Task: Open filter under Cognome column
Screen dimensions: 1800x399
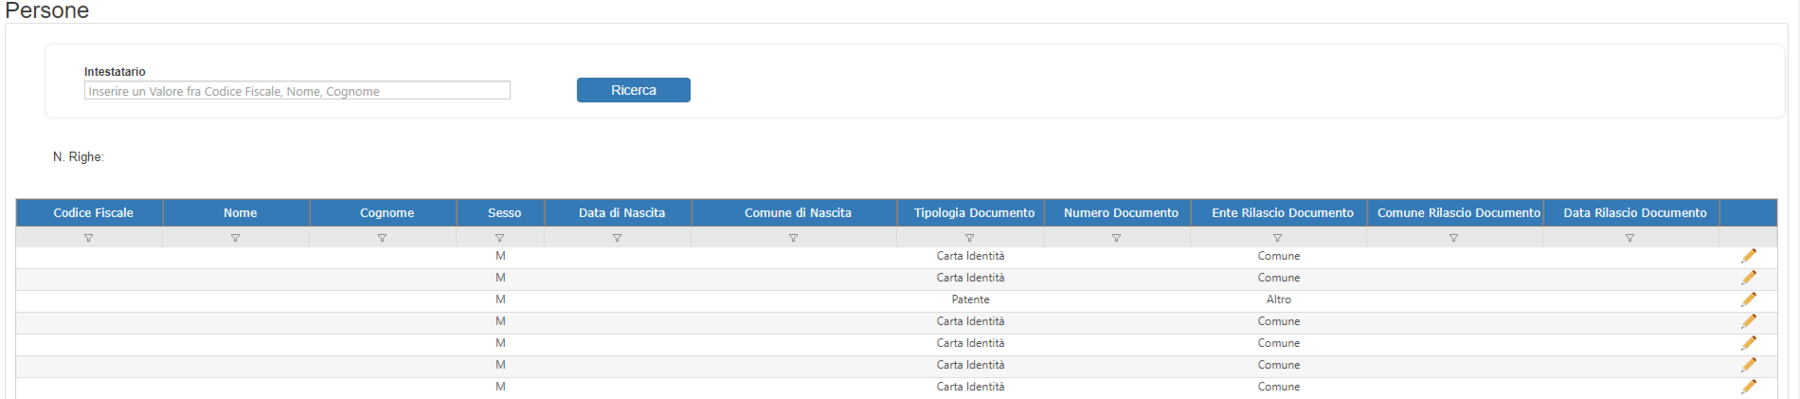Action: click(382, 238)
